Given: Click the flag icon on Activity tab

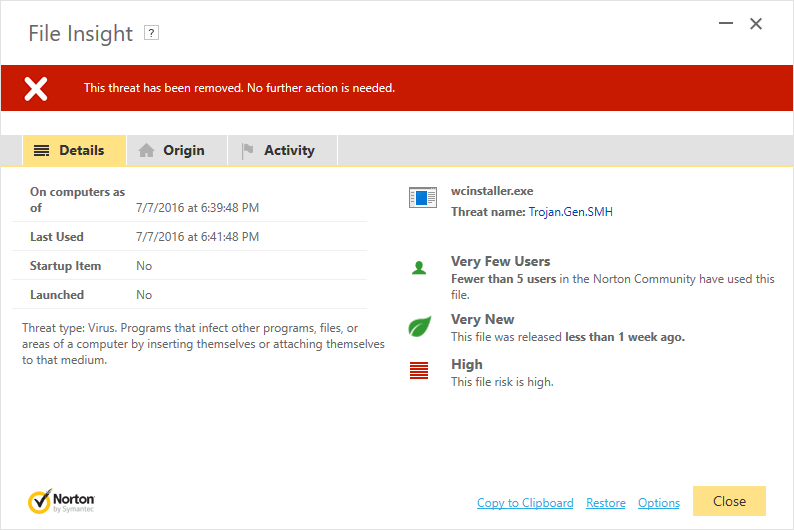Looking at the screenshot, I should [x=247, y=151].
